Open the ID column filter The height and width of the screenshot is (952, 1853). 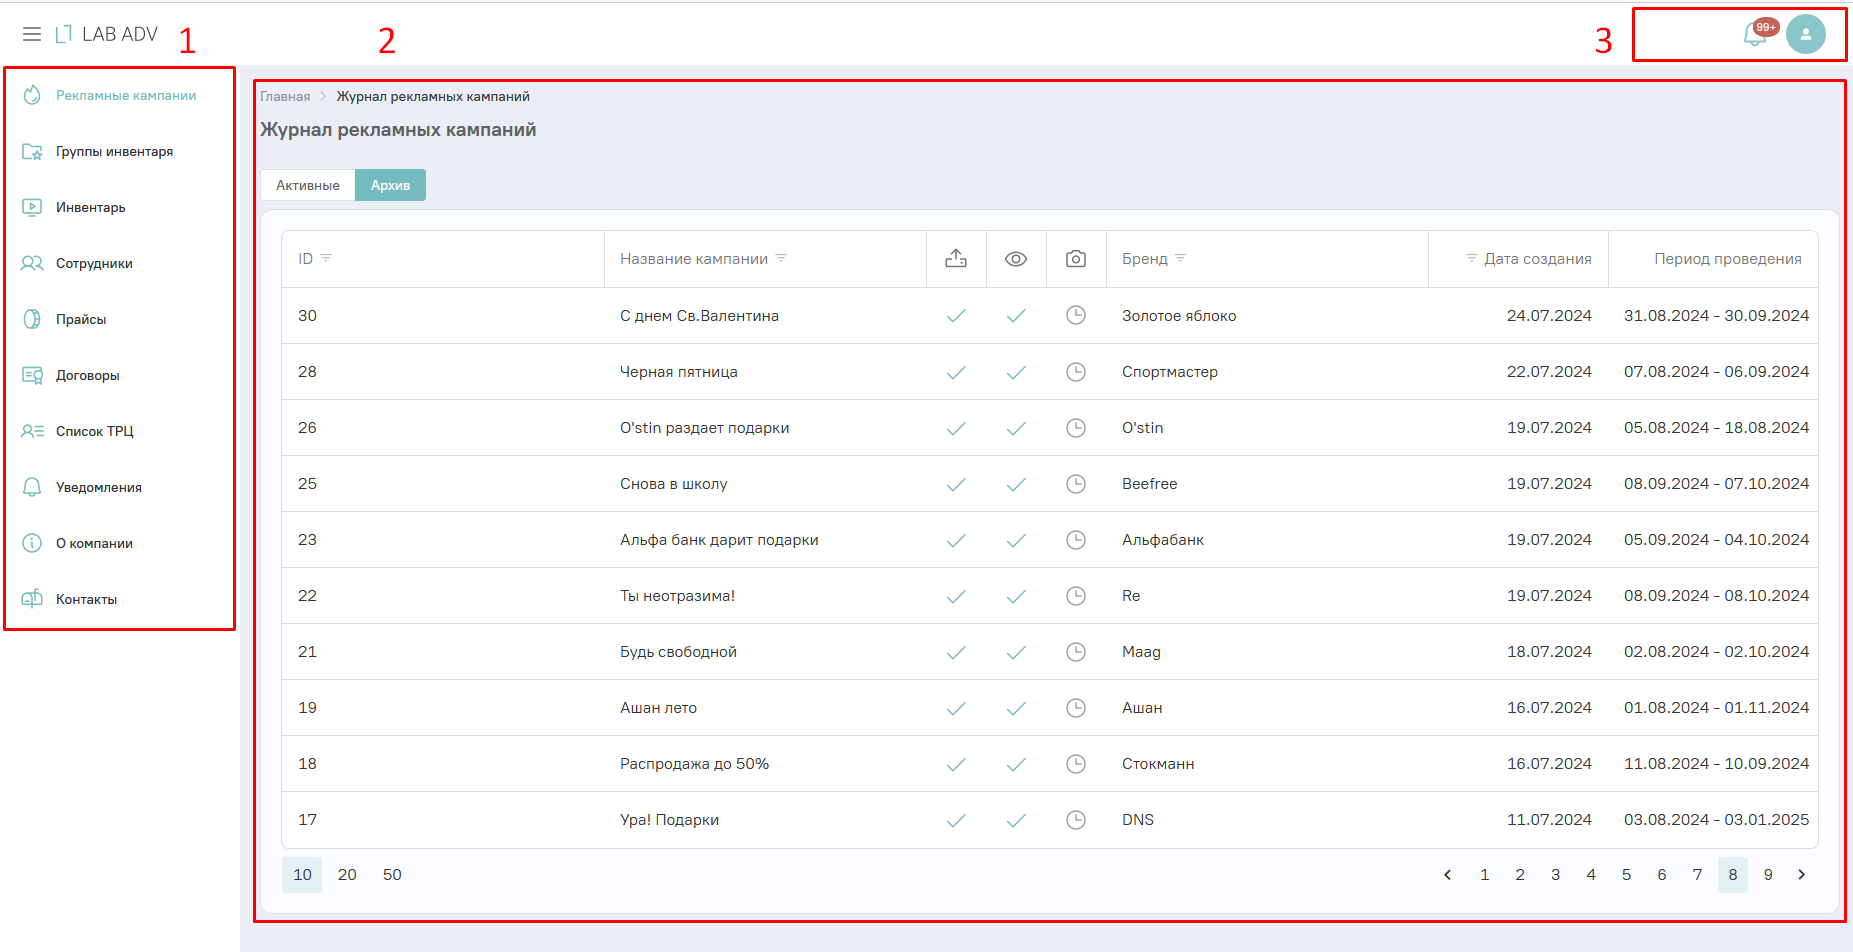326,258
